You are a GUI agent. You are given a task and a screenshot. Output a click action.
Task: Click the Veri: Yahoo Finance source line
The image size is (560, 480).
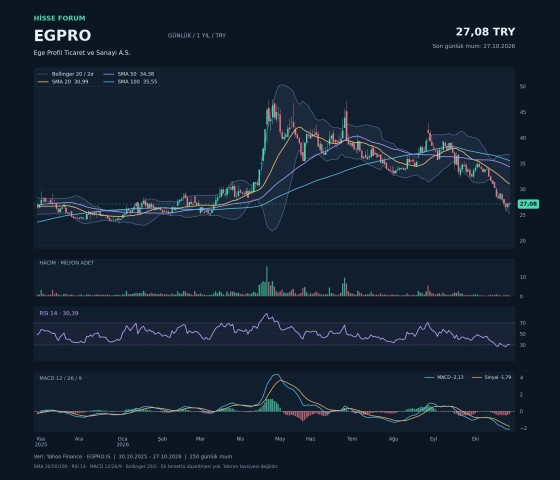point(133,456)
